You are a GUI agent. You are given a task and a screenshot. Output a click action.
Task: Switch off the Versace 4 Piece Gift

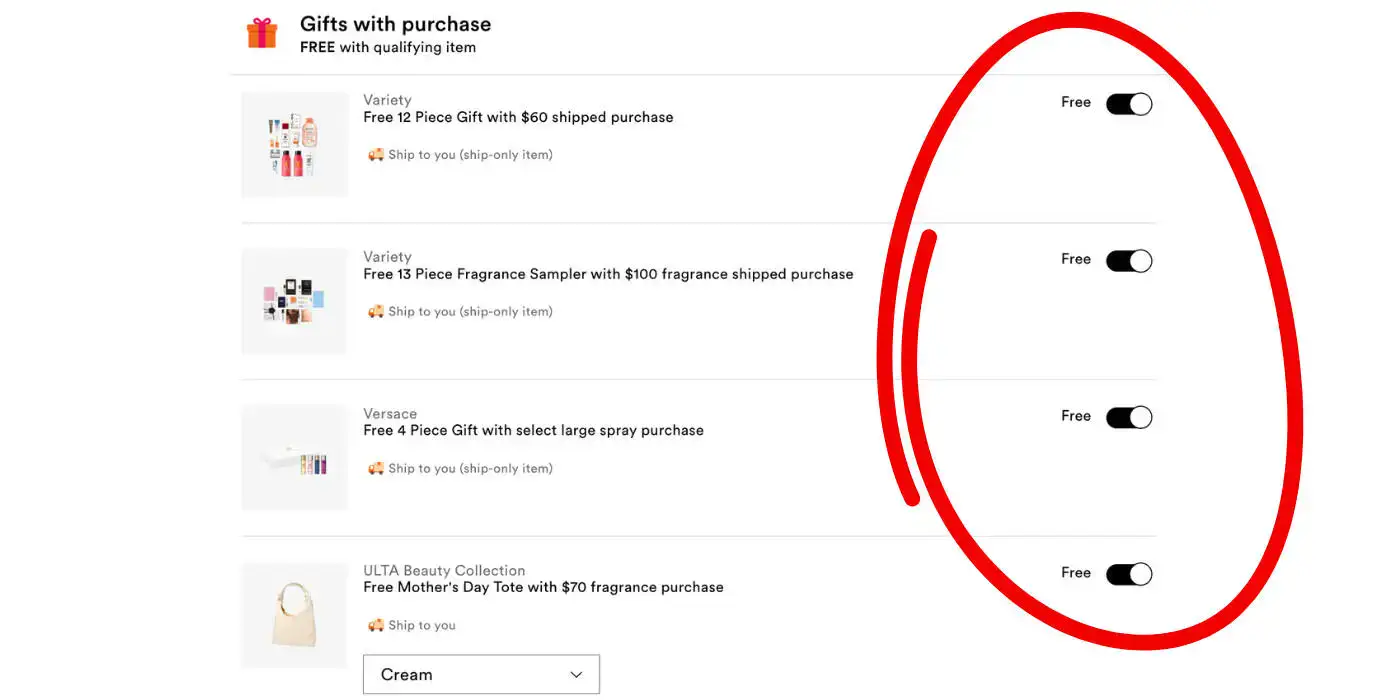click(1129, 417)
